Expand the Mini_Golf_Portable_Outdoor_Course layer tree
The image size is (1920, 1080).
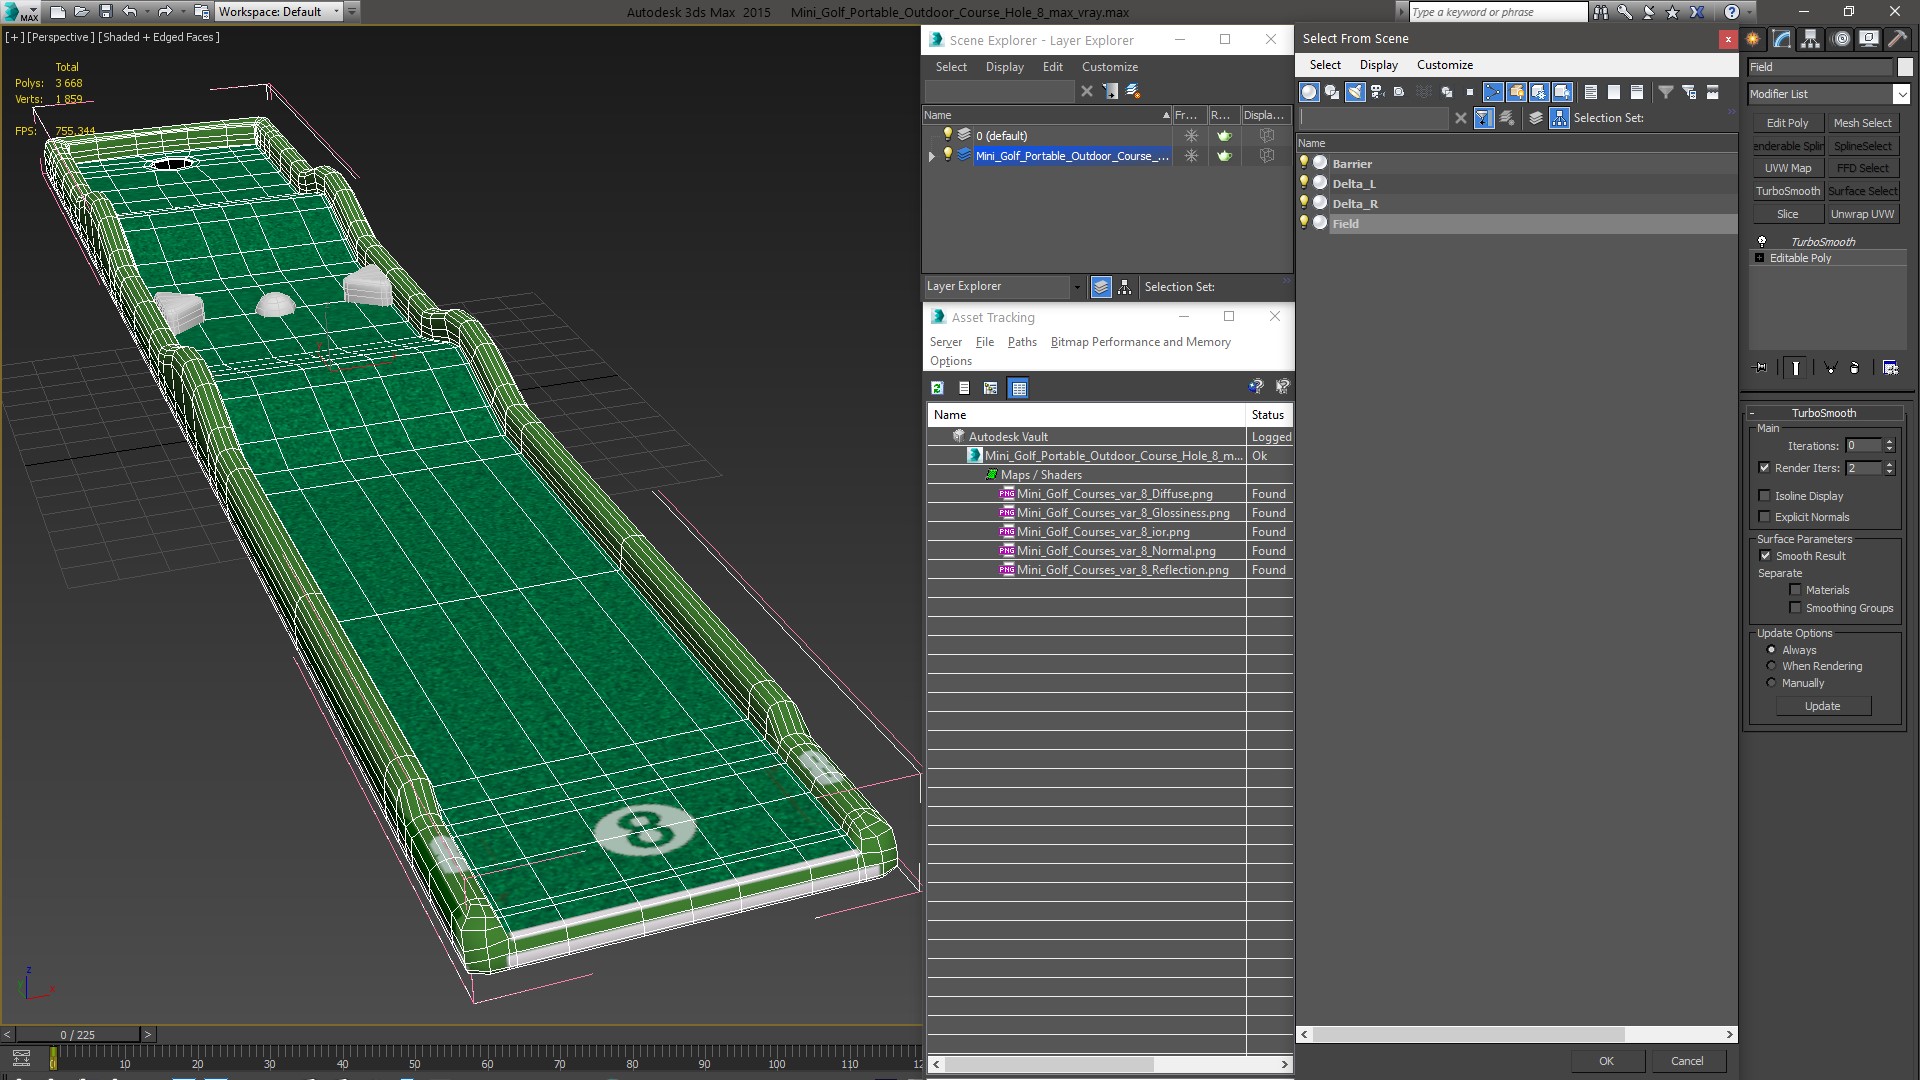[932, 156]
